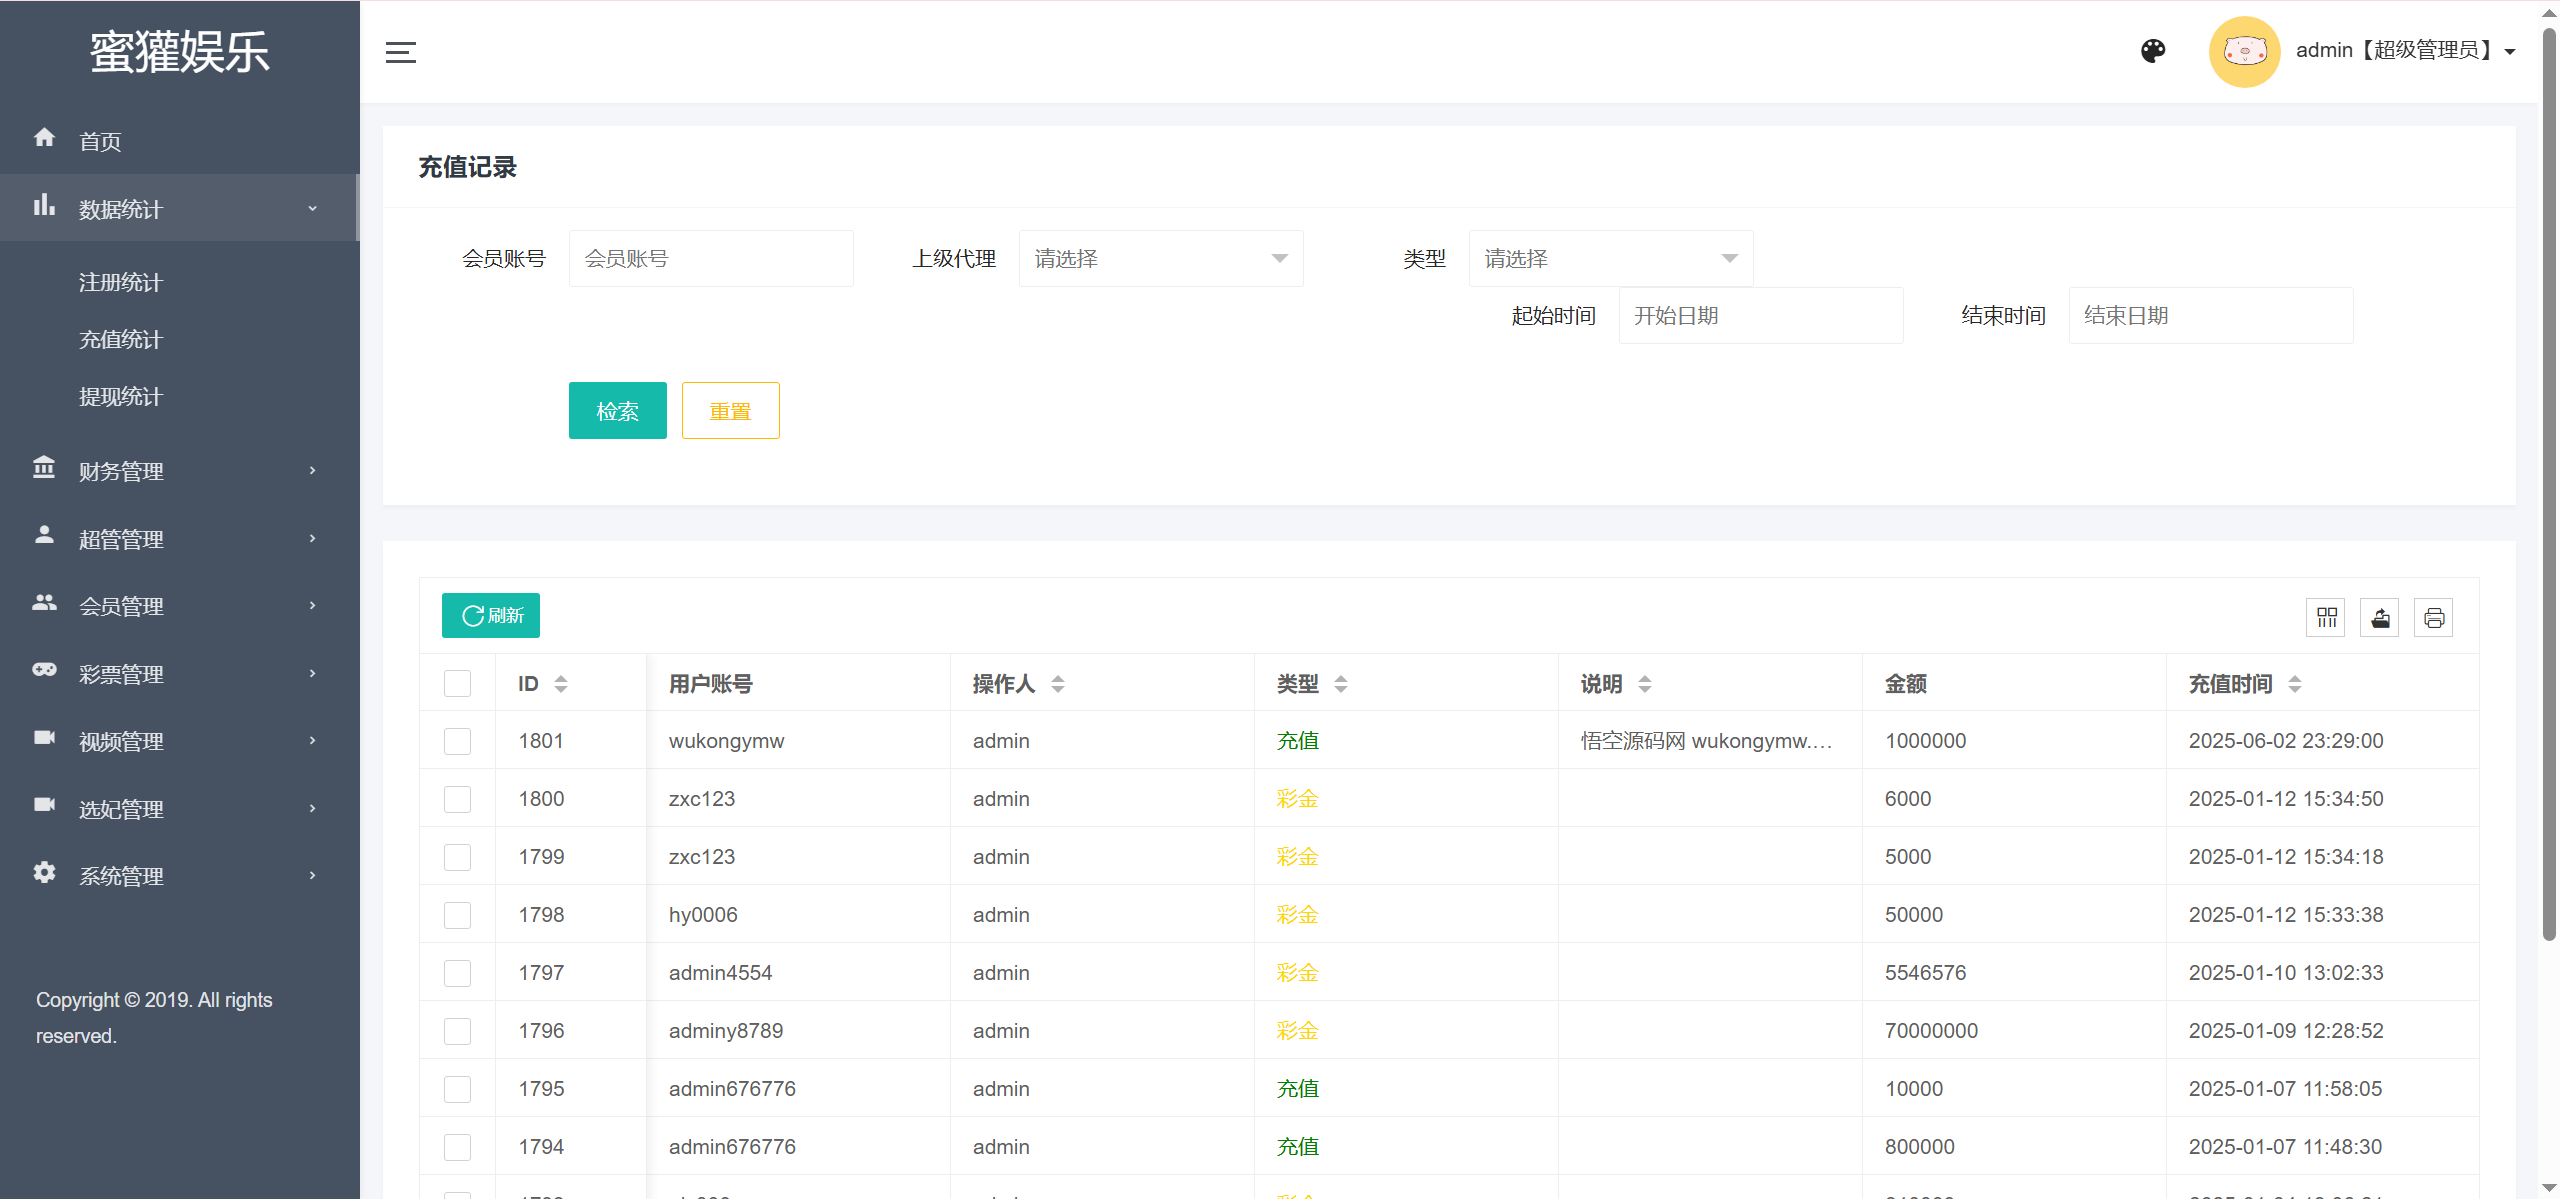Check the row 1801 checkbox
2560x1199 pixels.
pos(457,741)
